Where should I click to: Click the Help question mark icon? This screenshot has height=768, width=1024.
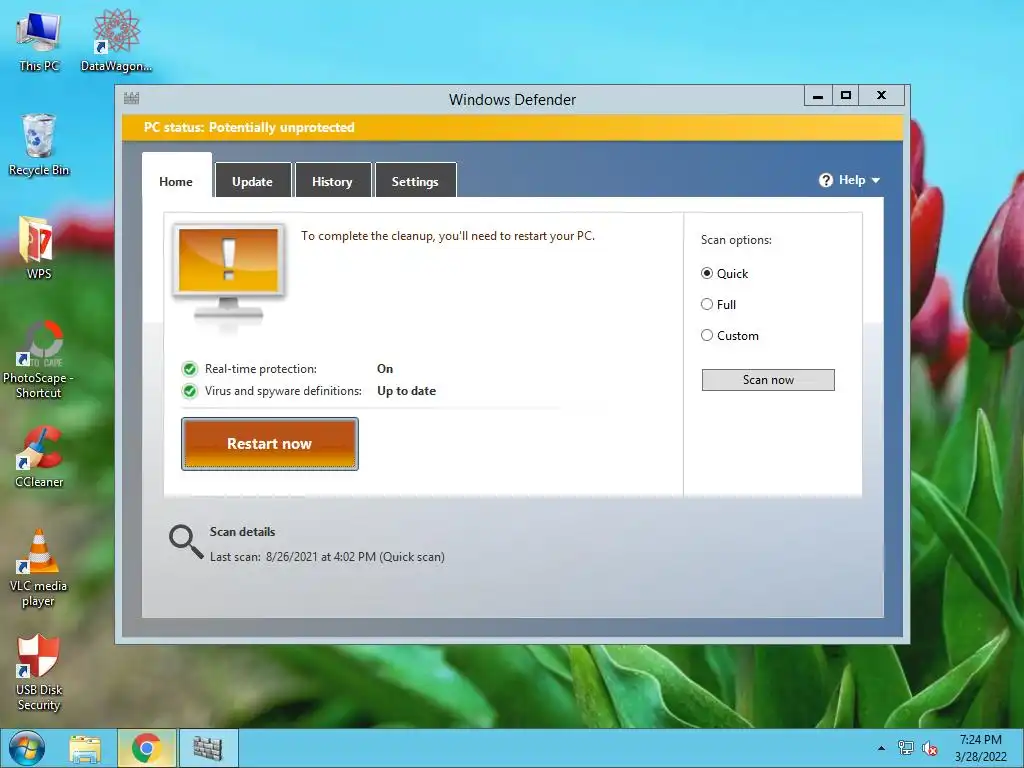[825, 180]
